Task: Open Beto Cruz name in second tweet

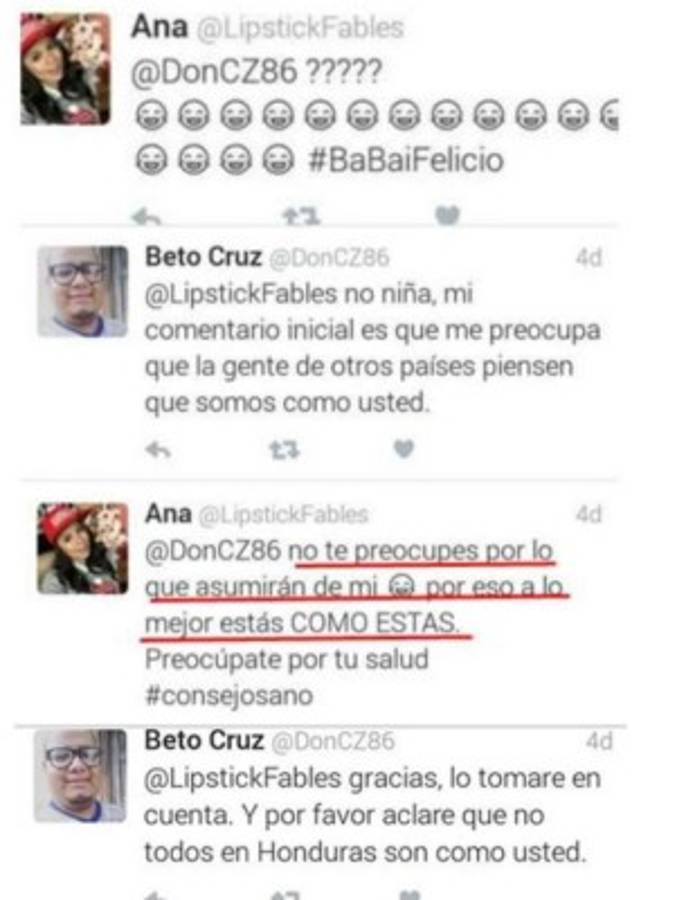Action: point(203,257)
